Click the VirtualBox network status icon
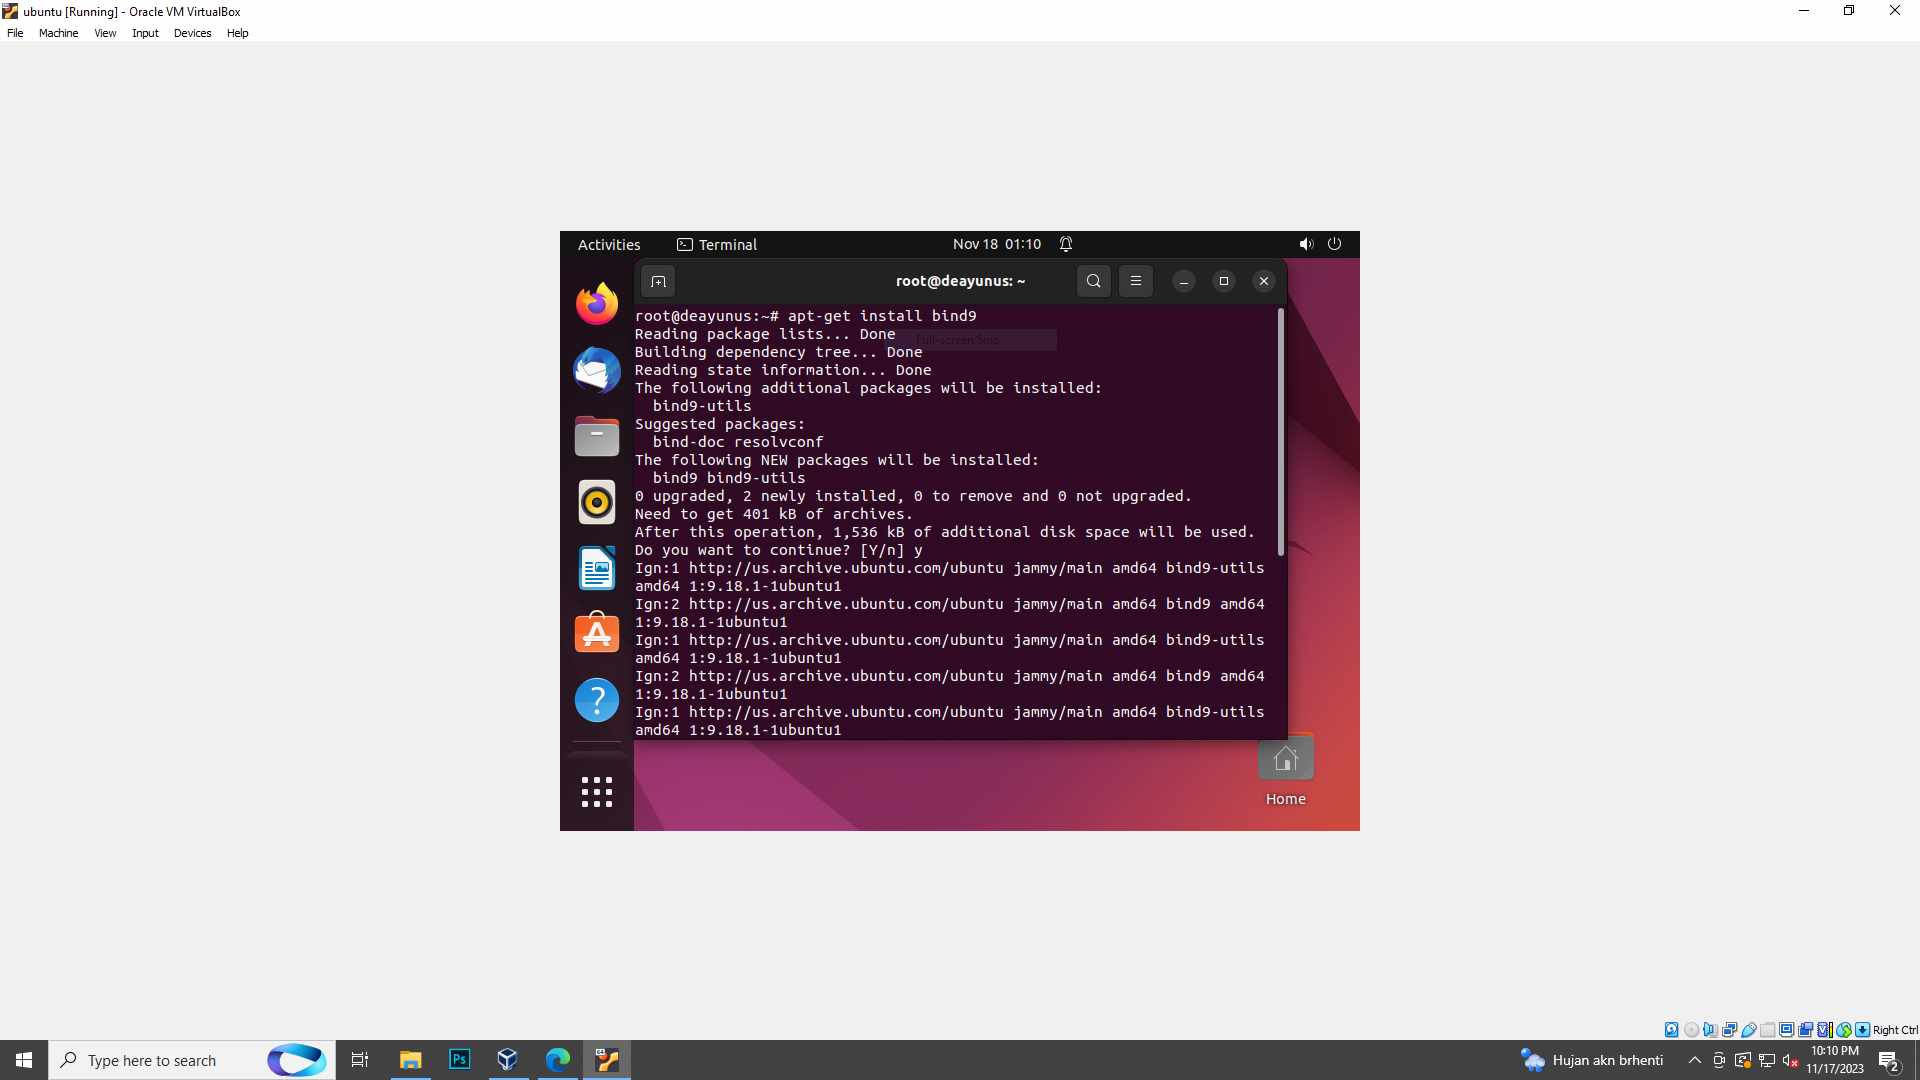Viewport: 1920px width, 1080px height. pyautogui.click(x=1729, y=1030)
